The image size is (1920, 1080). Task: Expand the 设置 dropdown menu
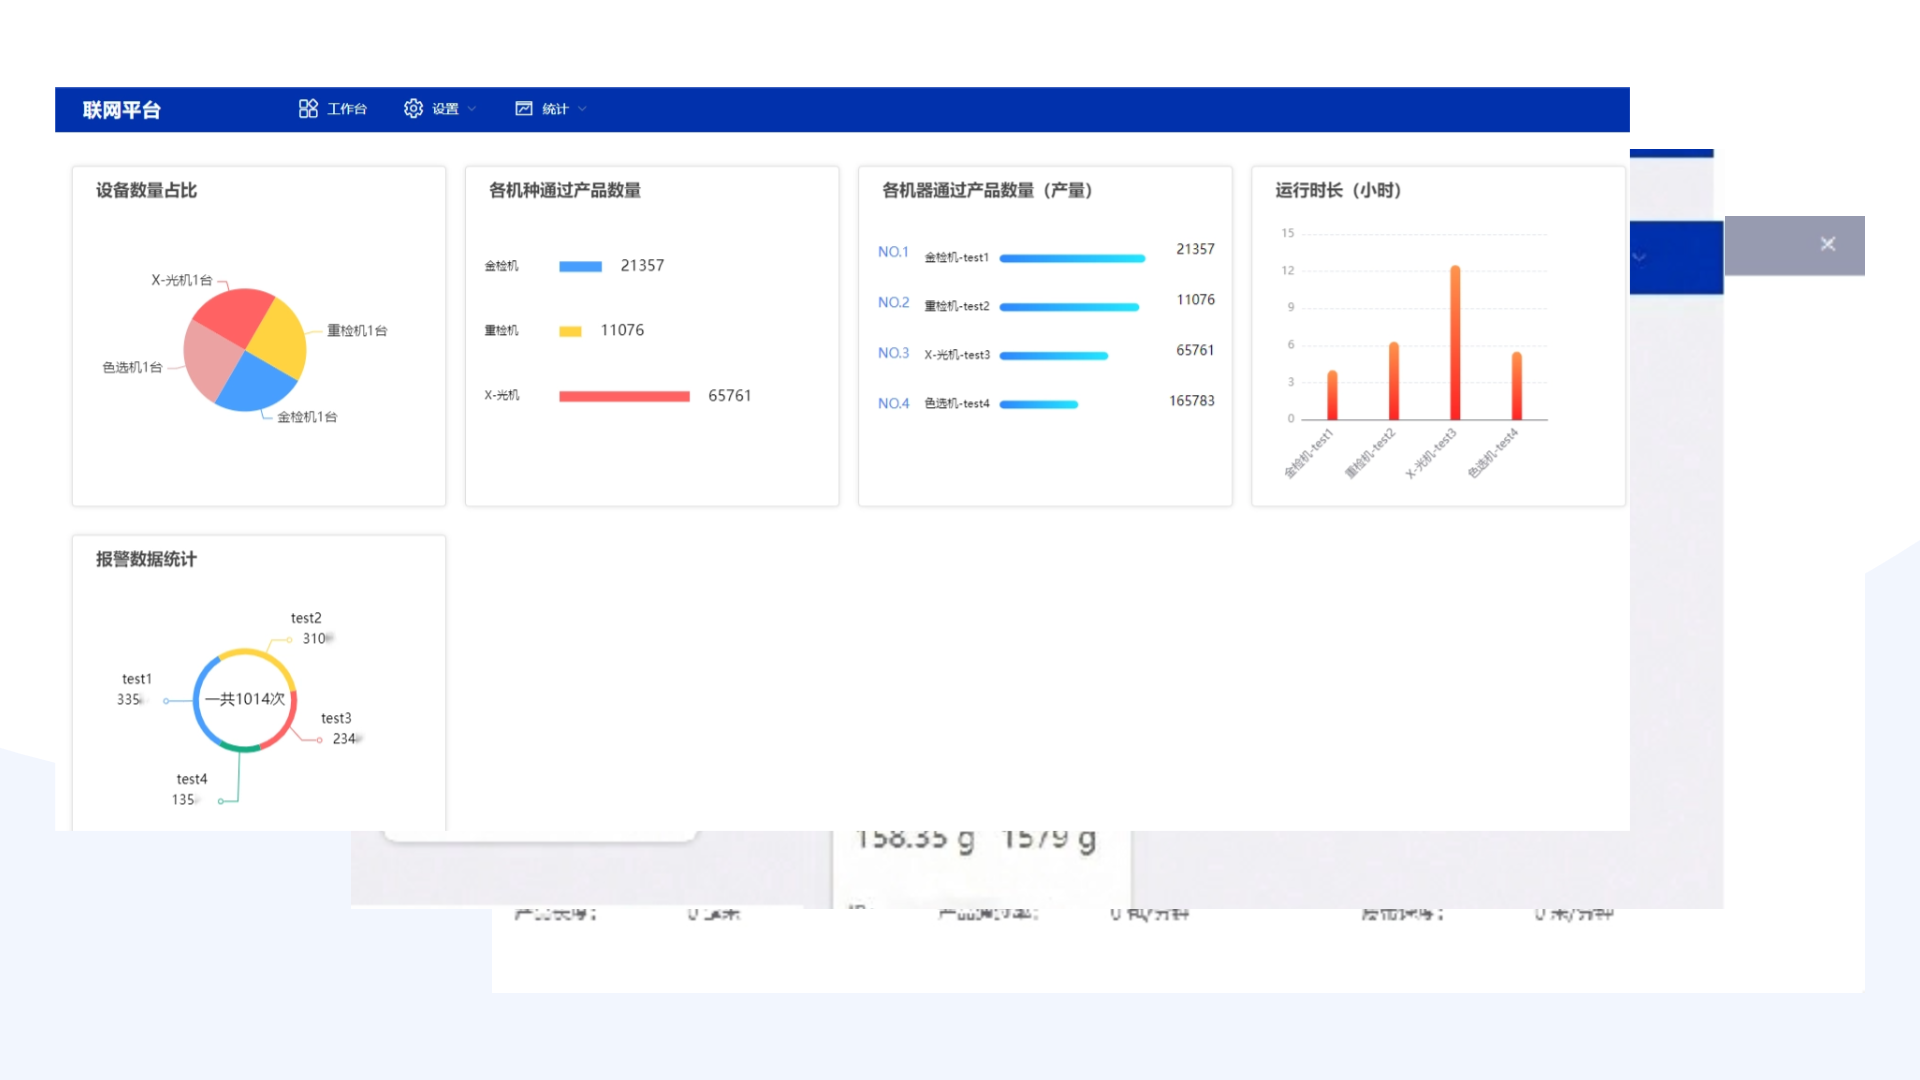[x=472, y=108]
